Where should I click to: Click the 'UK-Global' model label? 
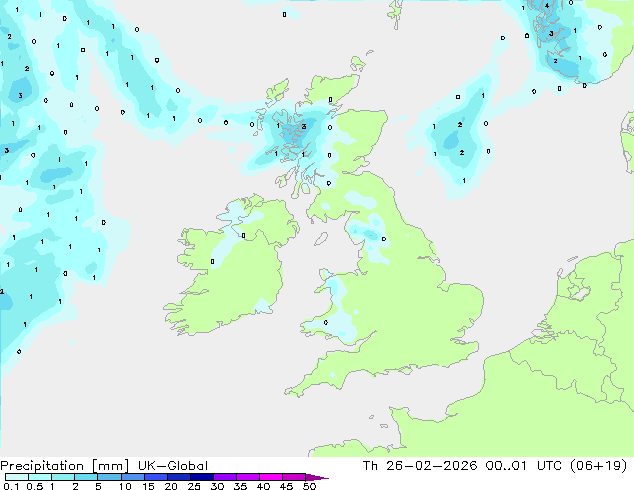coord(173,466)
